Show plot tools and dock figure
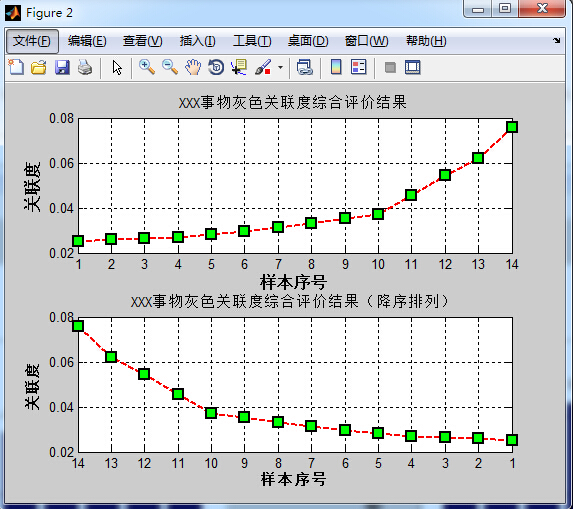Screen dimensions: 573x509 [413, 68]
